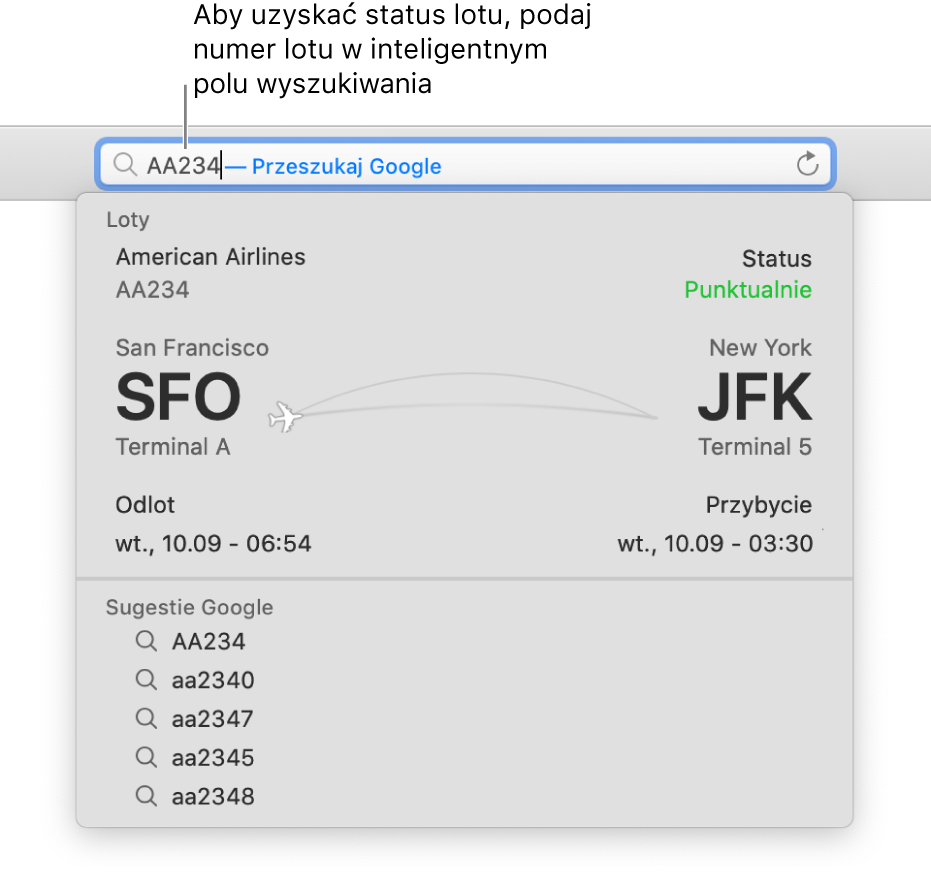Click search icon beside aa2340 suggestion

146,680
